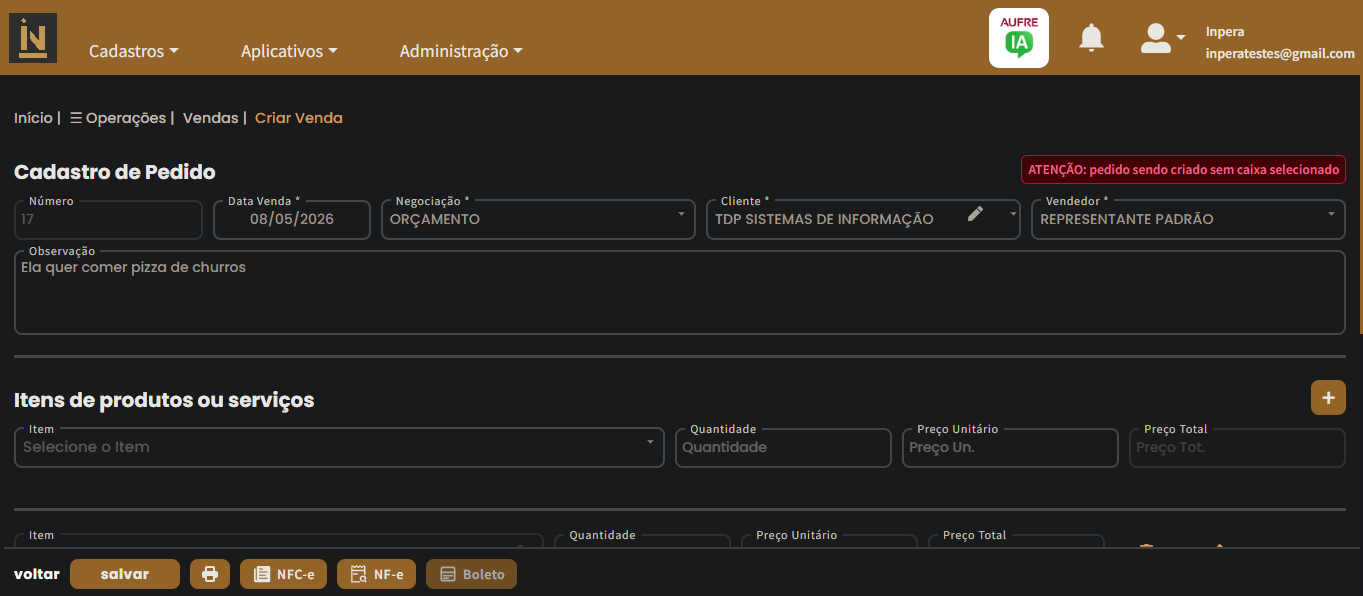Open the notifications bell
Viewport: 1363px width, 596px height.
[1091, 38]
